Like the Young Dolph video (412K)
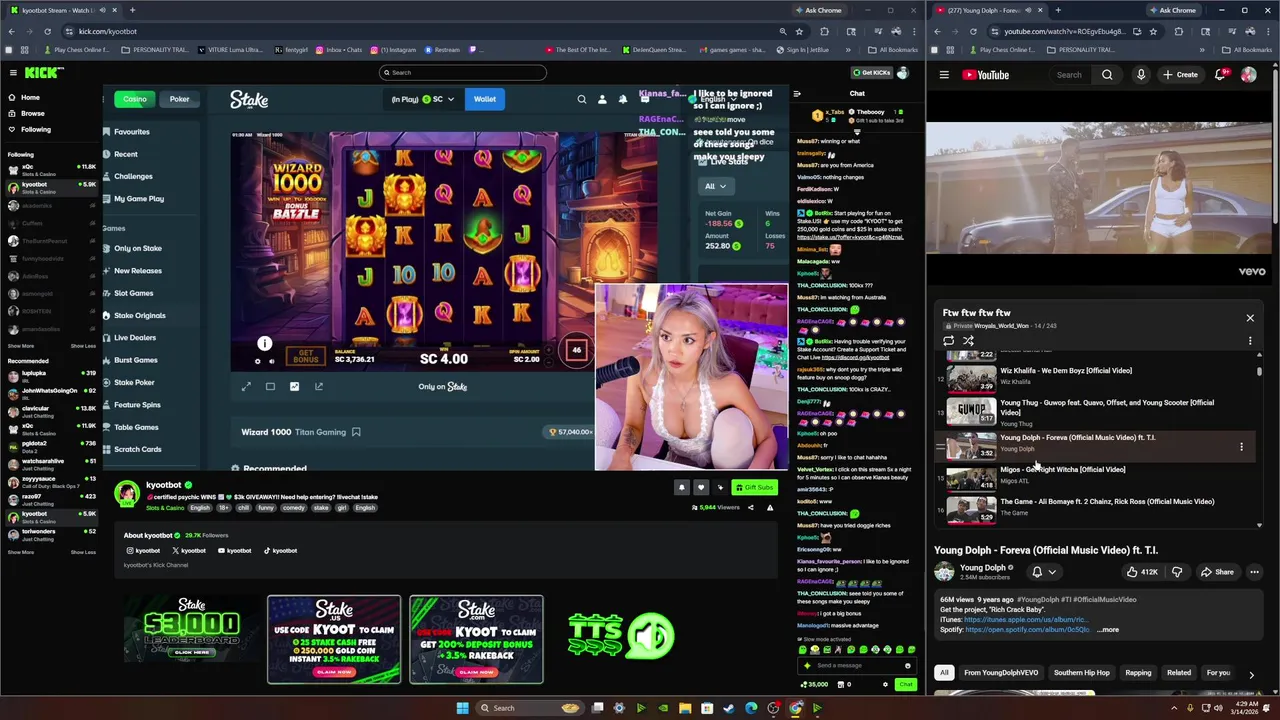Viewport: 1280px width, 720px height. [1142, 572]
